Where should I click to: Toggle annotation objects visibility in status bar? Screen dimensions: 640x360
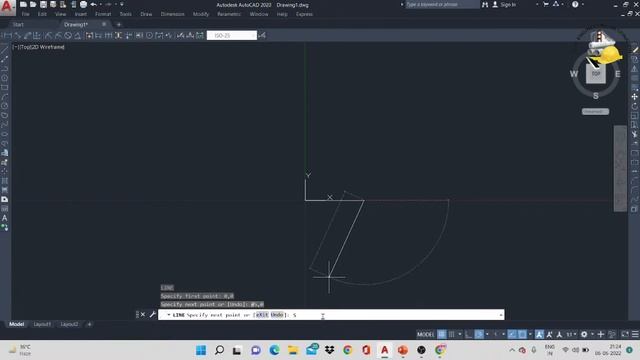540,334
